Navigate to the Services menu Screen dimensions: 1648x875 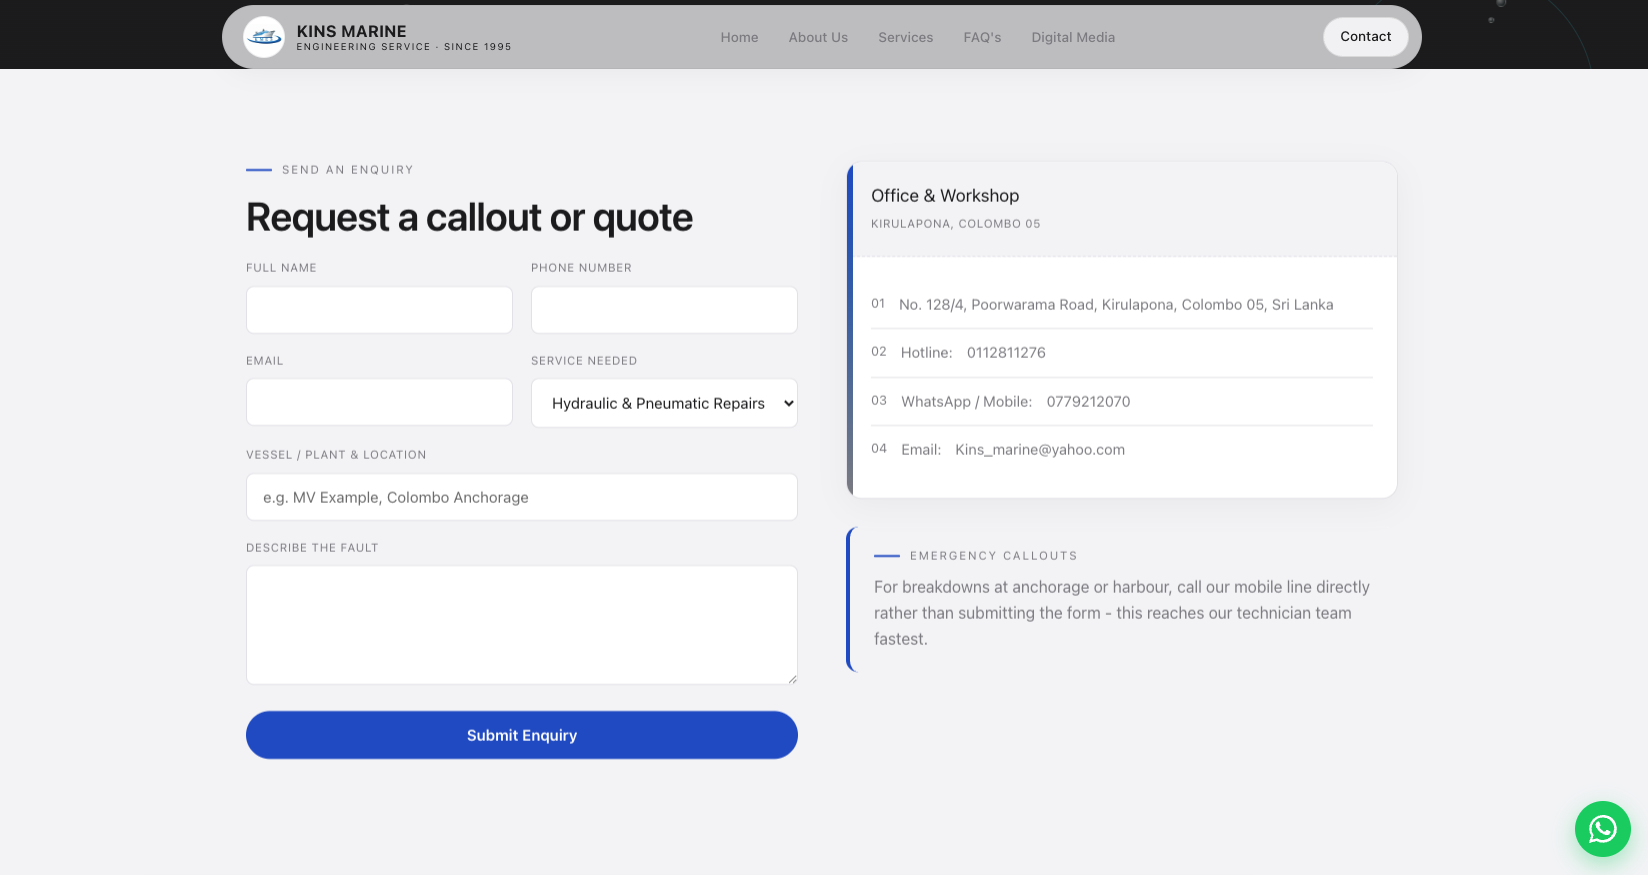906,37
